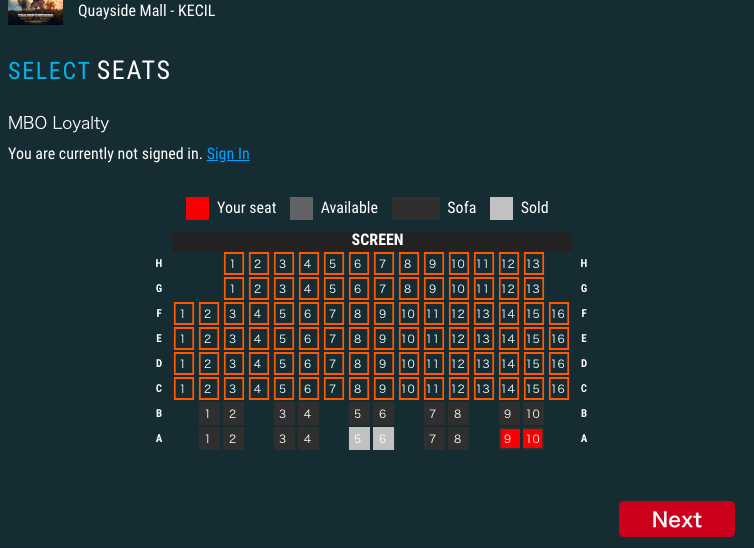Viewport: 754px width, 548px height.
Task: Deselect red seat 9 in row A
Action: (509, 438)
